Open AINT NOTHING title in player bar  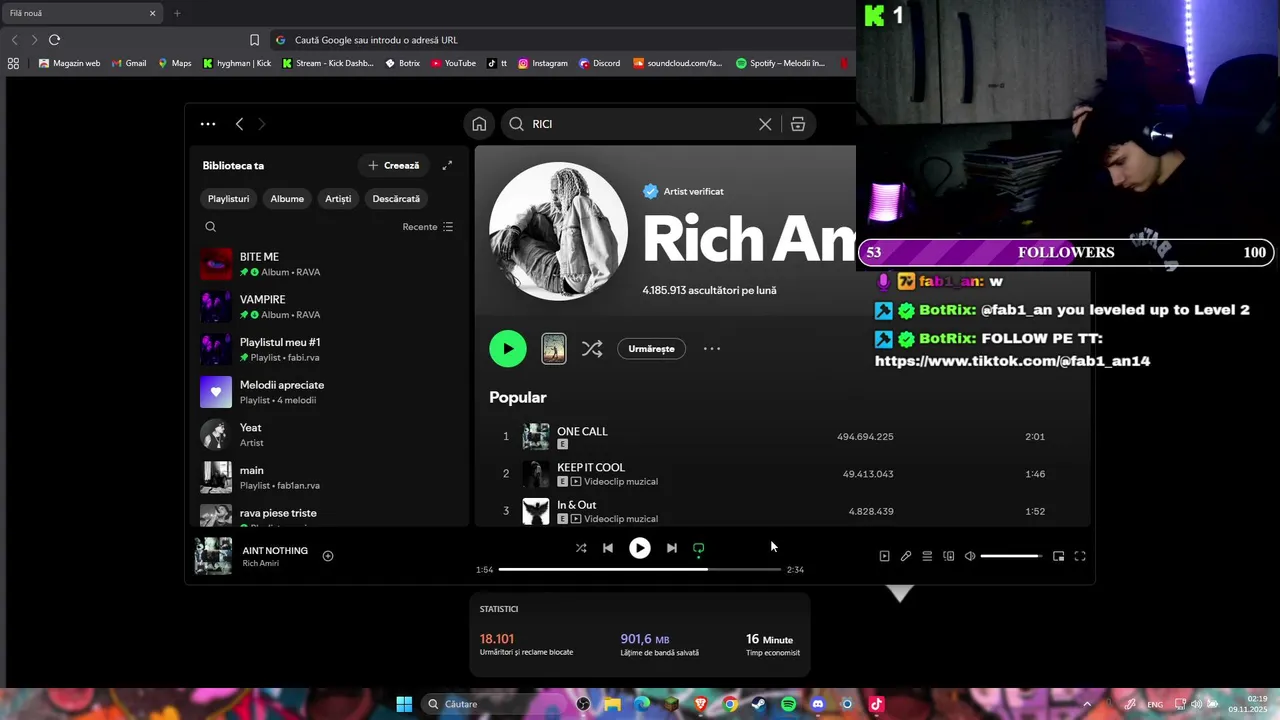[275, 551]
